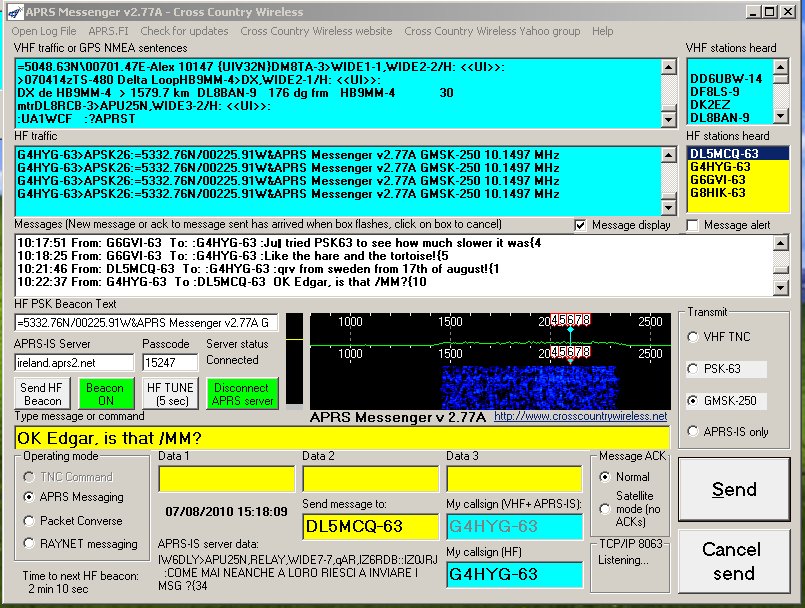Viewport: 805px width, 608px height.
Task: Click the My callsign (HF) field
Action: click(x=514, y=574)
